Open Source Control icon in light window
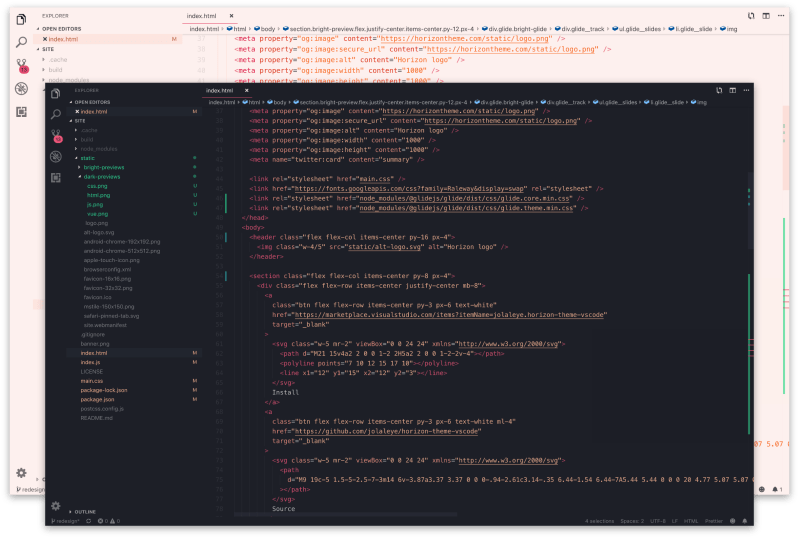Viewport: 799px width, 538px height. point(22,65)
